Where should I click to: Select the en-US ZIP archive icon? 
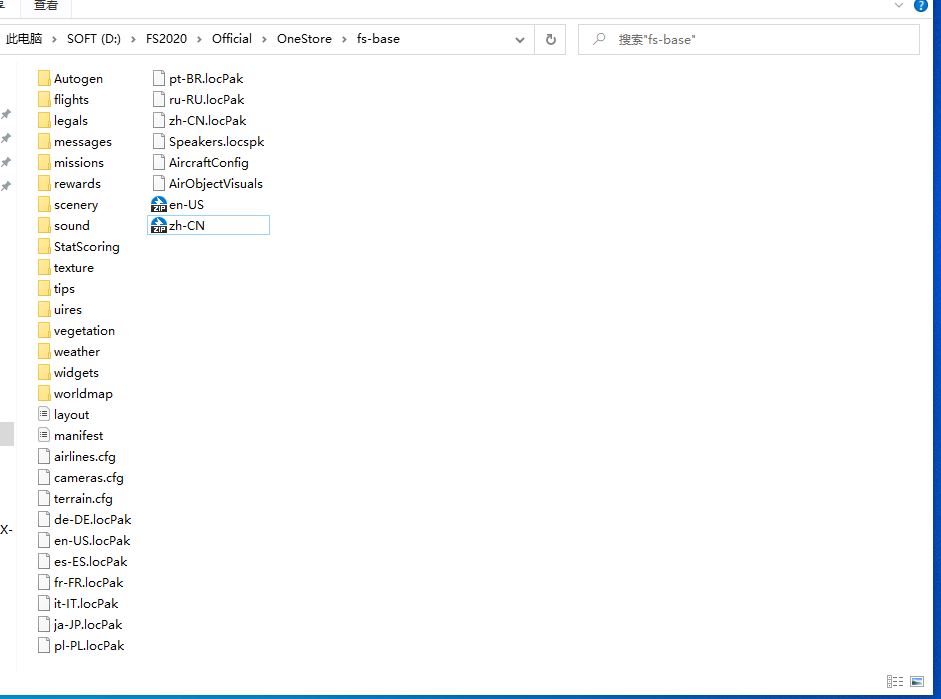click(x=158, y=205)
